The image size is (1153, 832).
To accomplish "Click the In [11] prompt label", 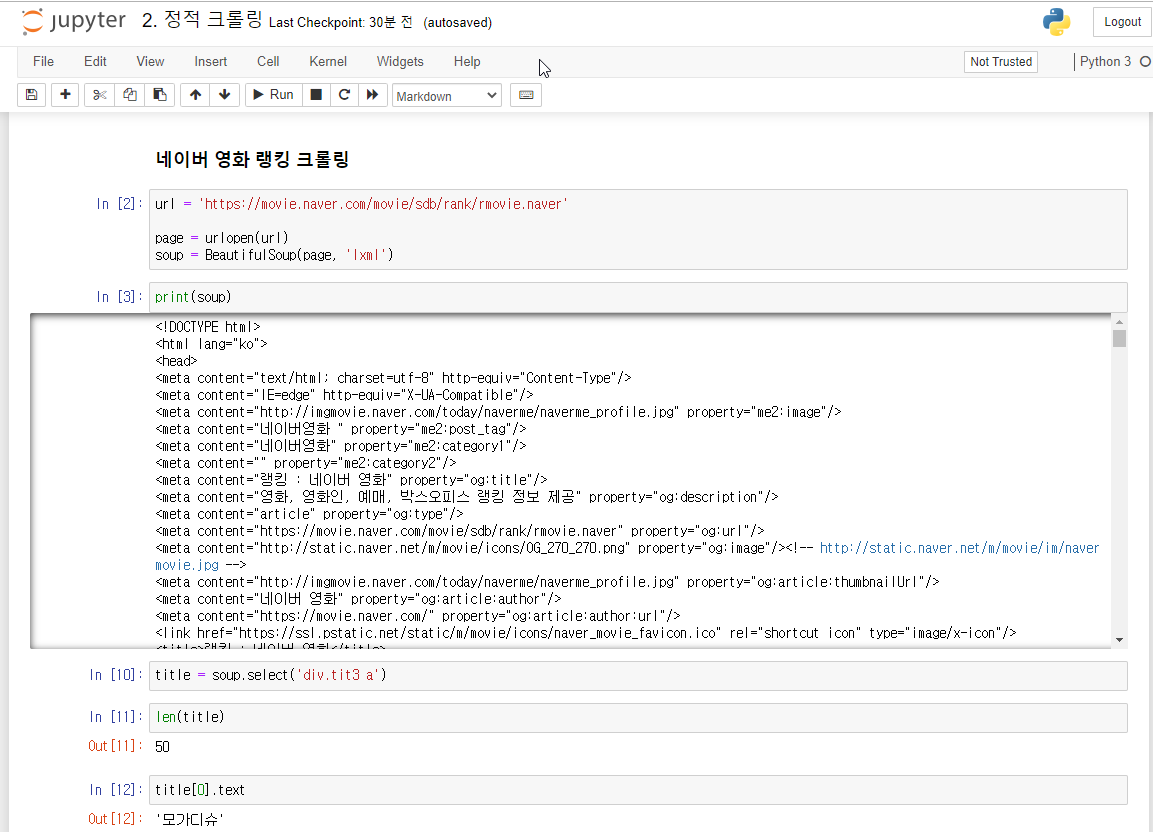I will [x=115, y=717].
